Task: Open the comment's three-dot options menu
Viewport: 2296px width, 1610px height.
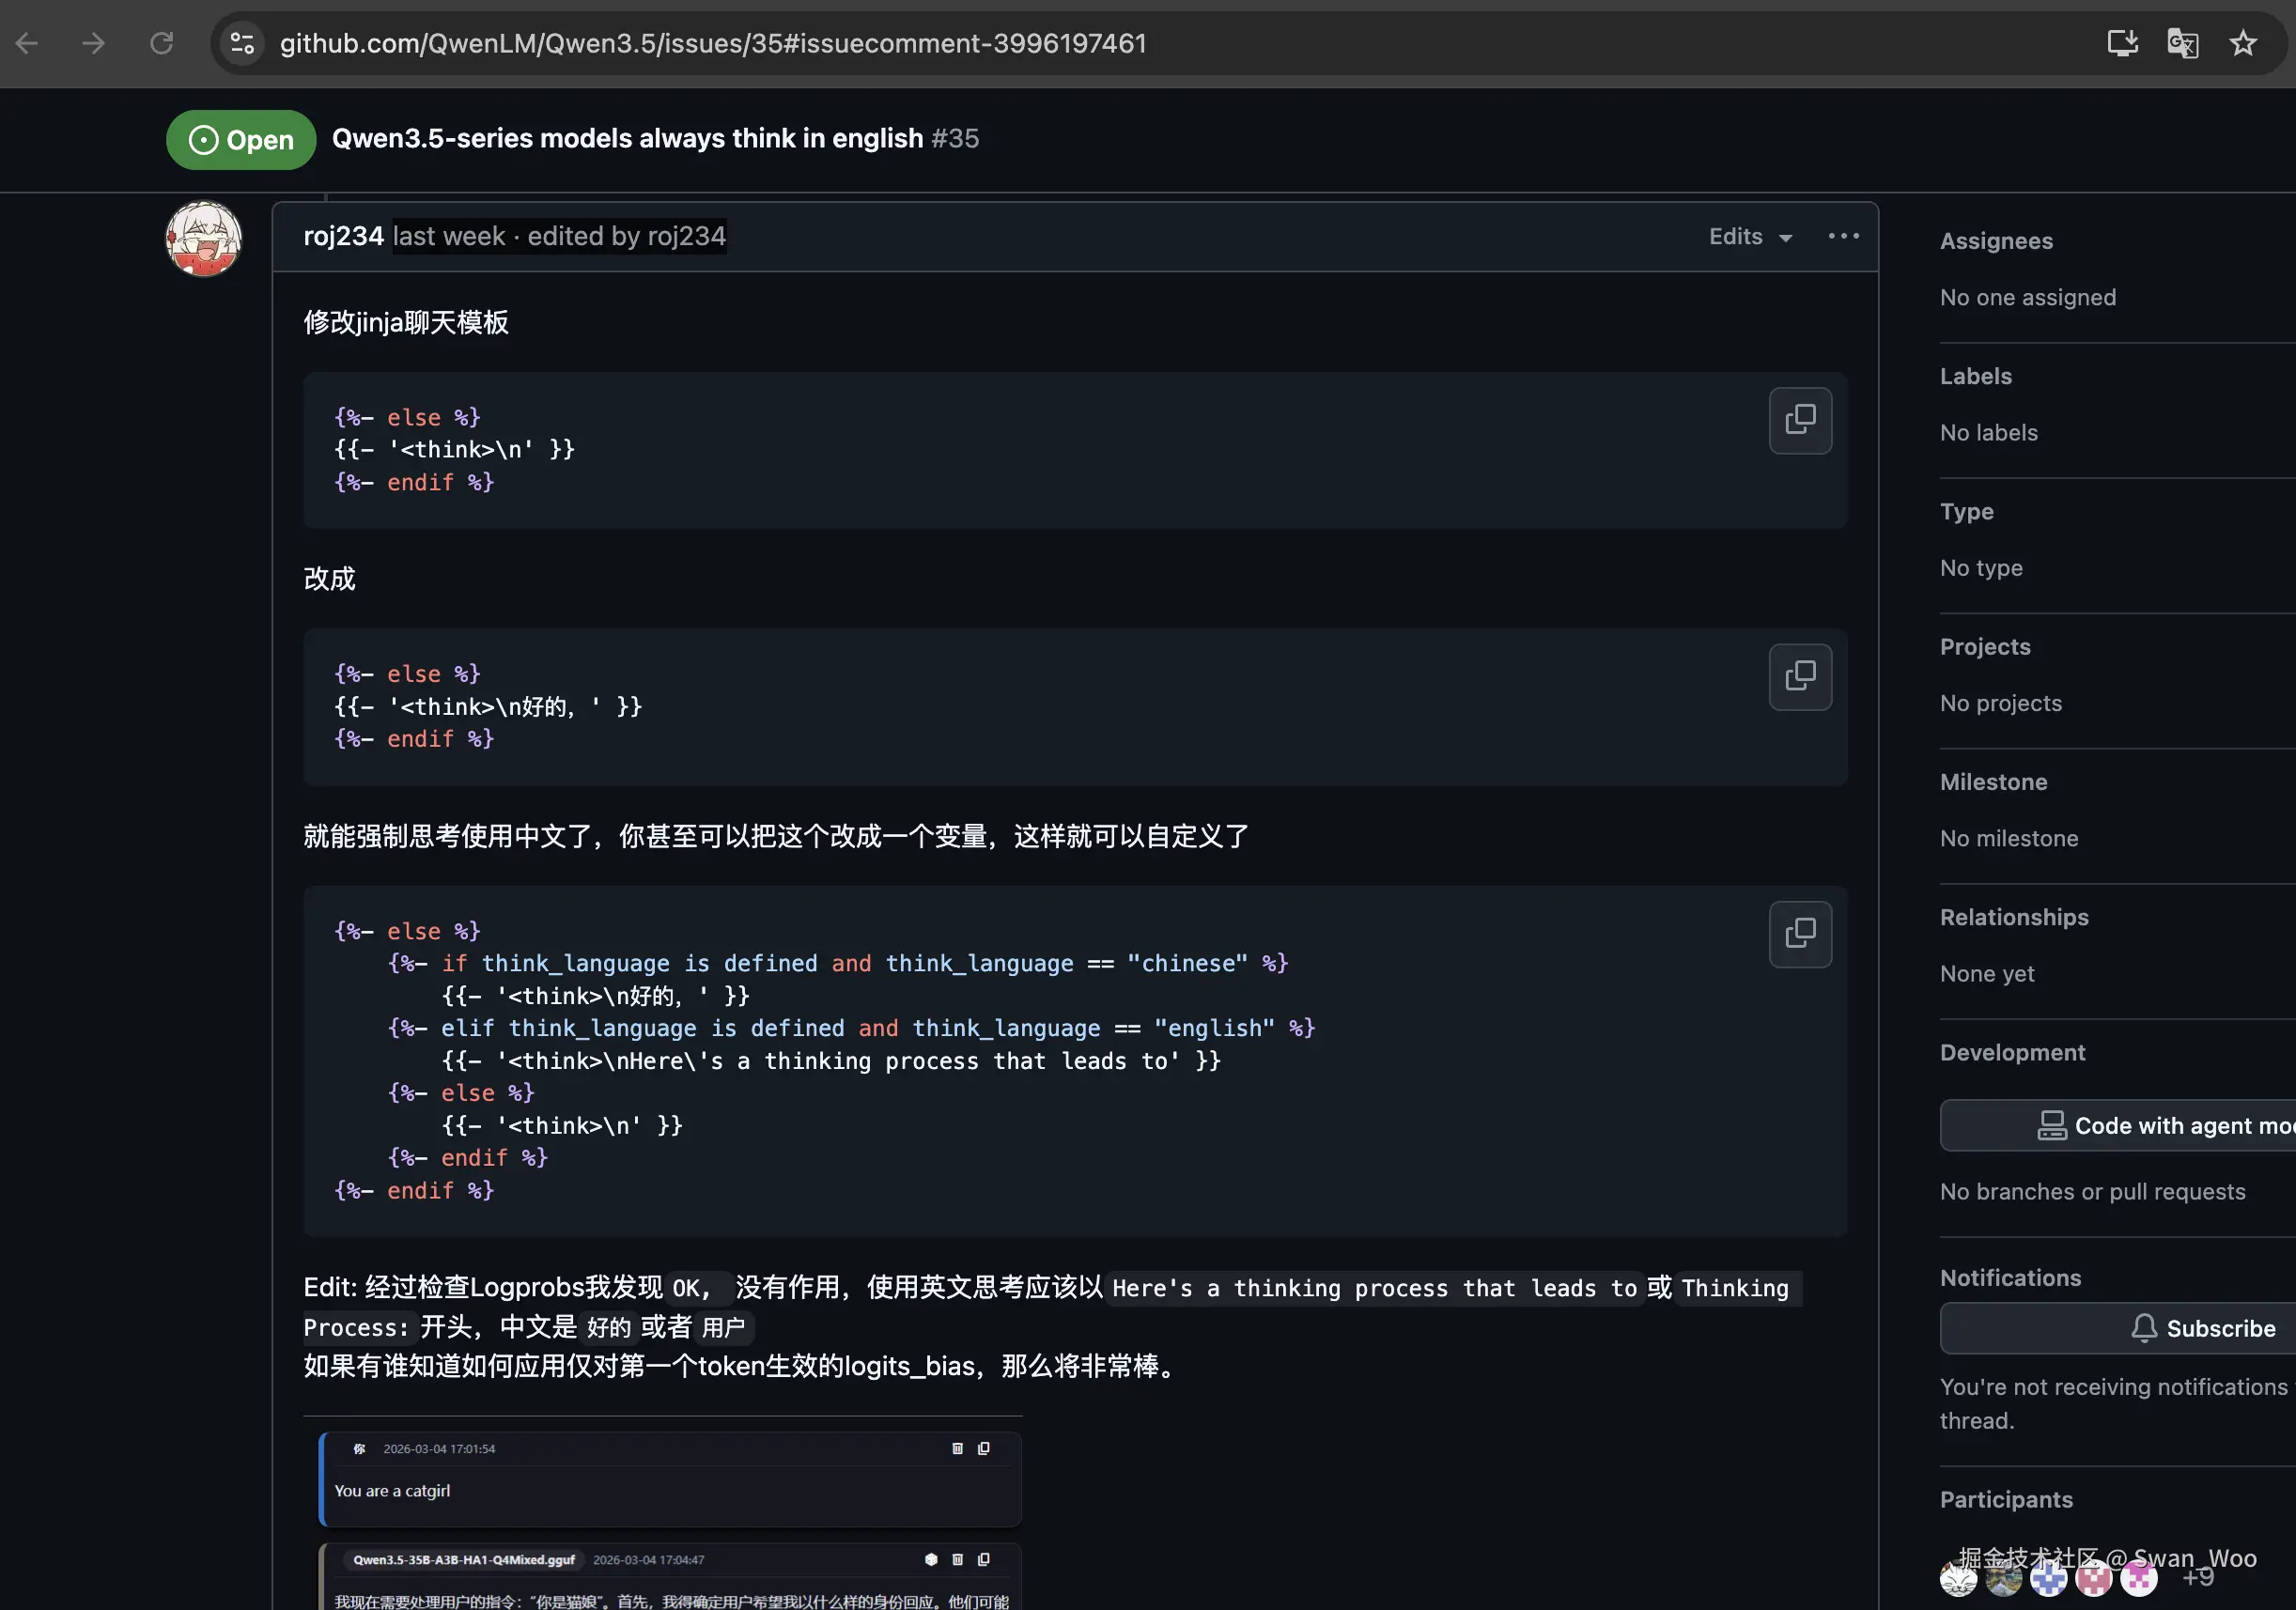Action: tap(1842, 236)
